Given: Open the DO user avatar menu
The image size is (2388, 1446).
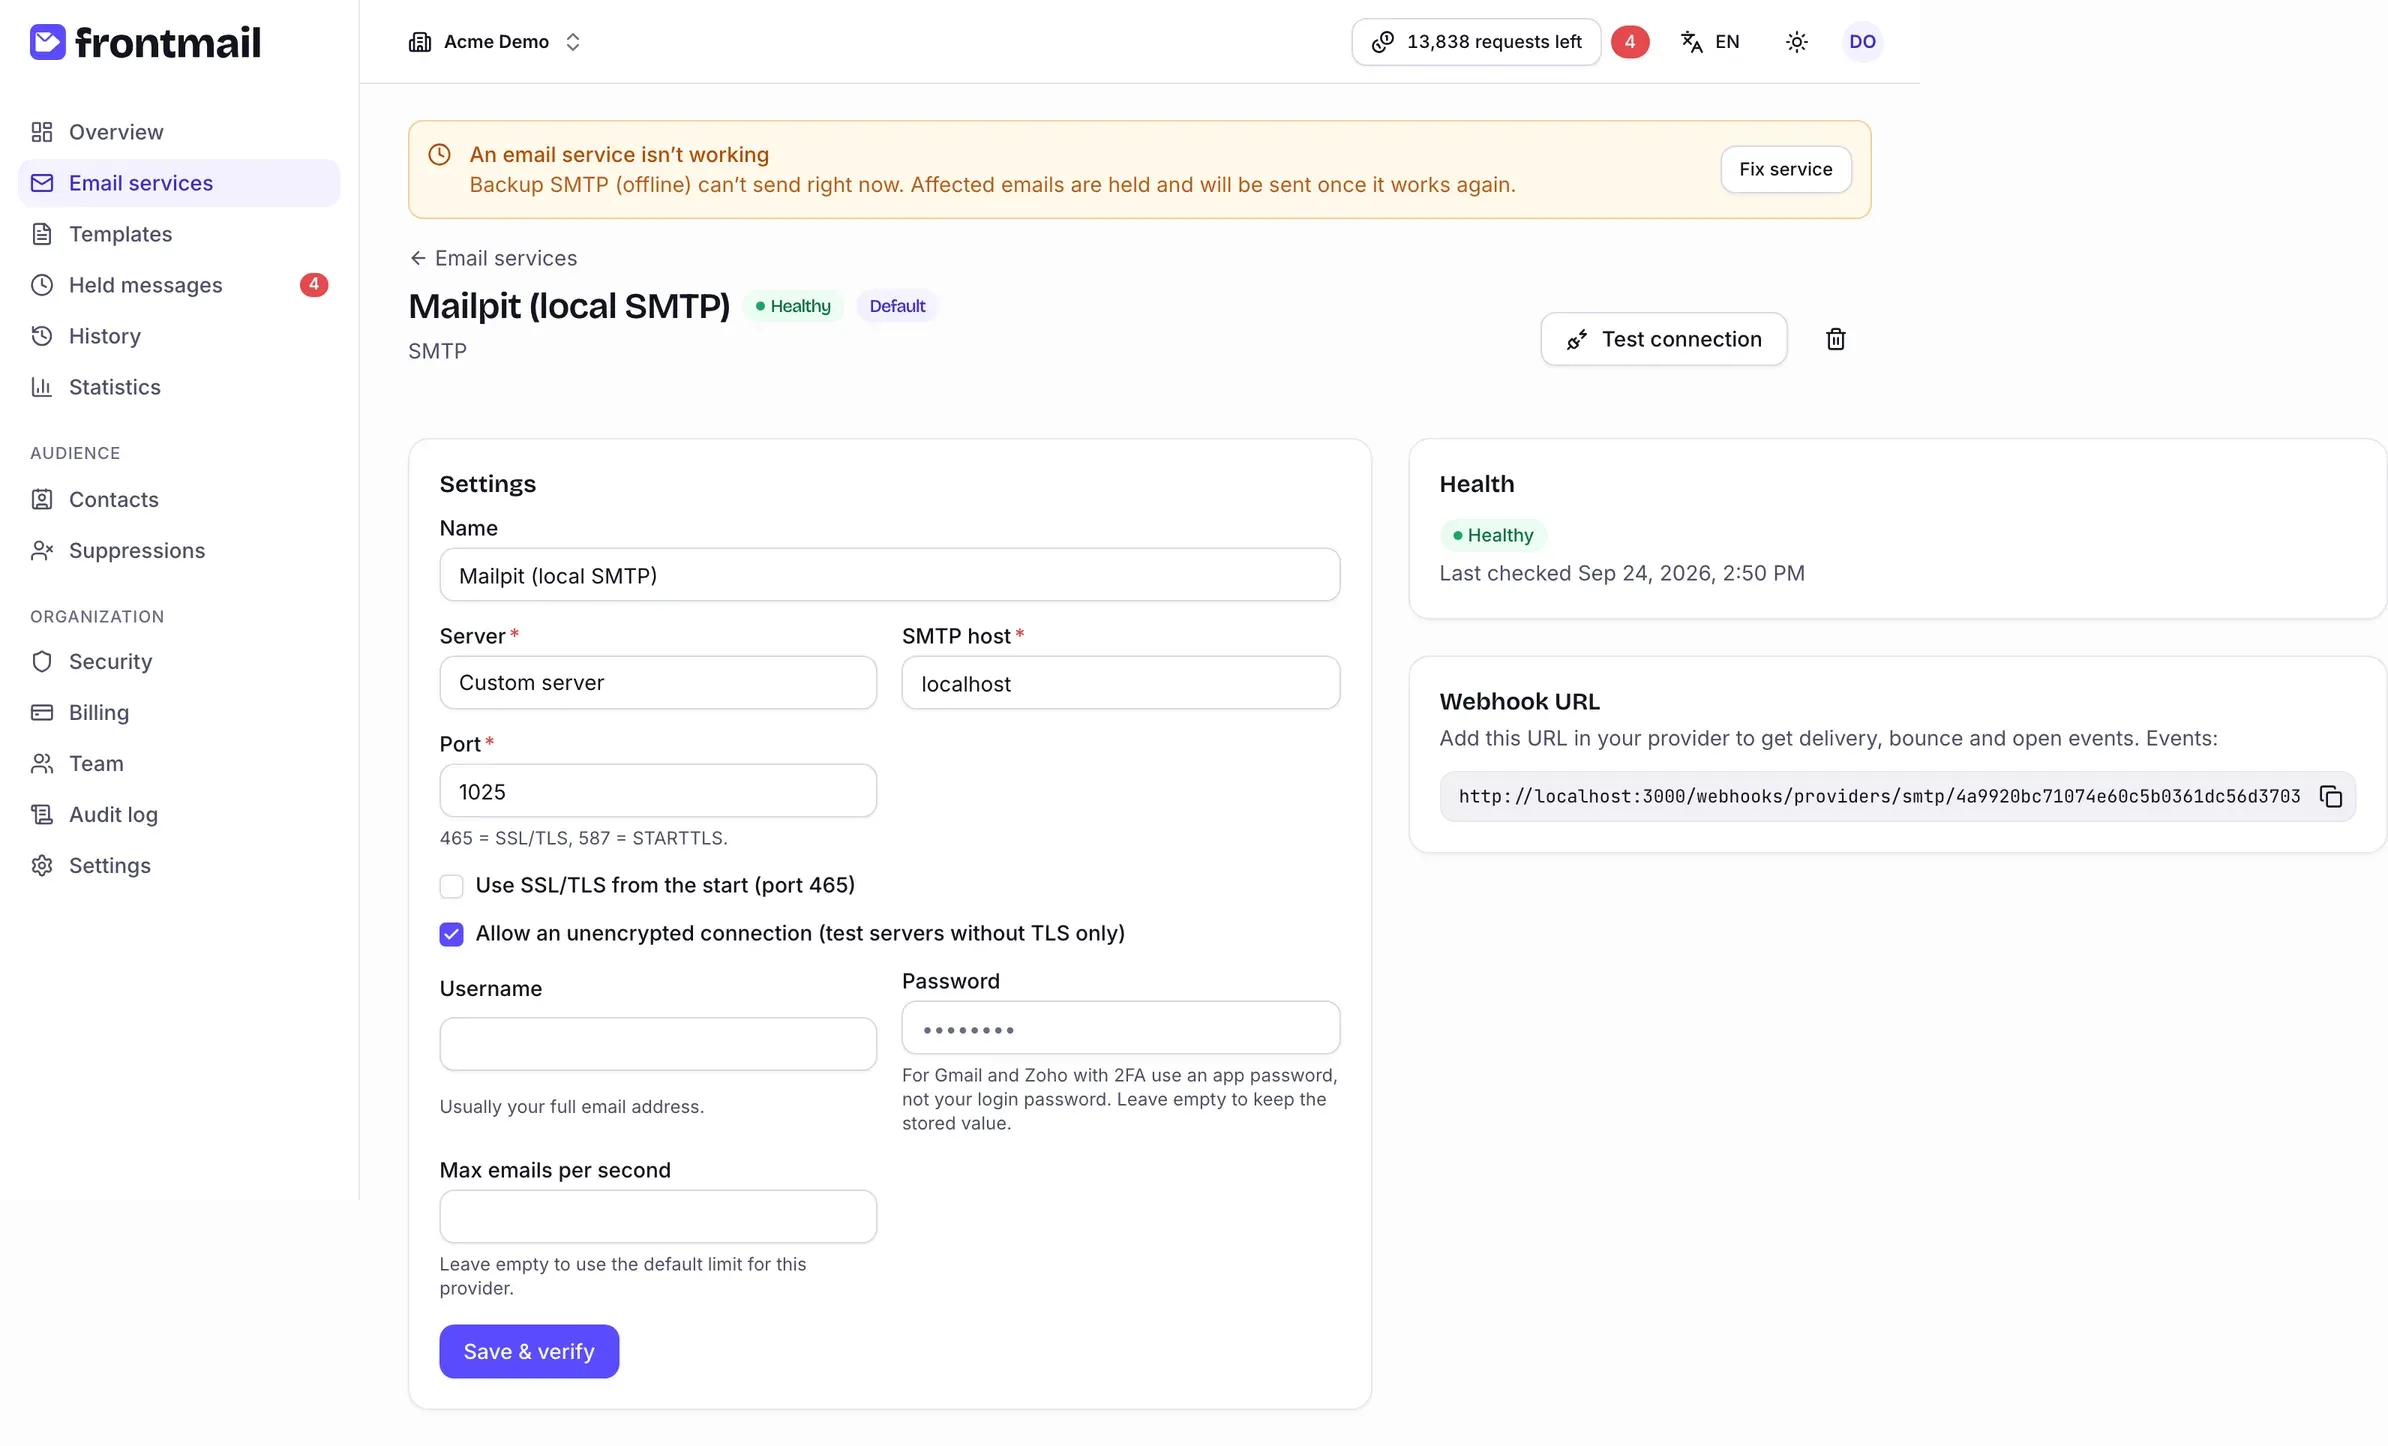Looking at the screenshot, I should [1862, 42].
